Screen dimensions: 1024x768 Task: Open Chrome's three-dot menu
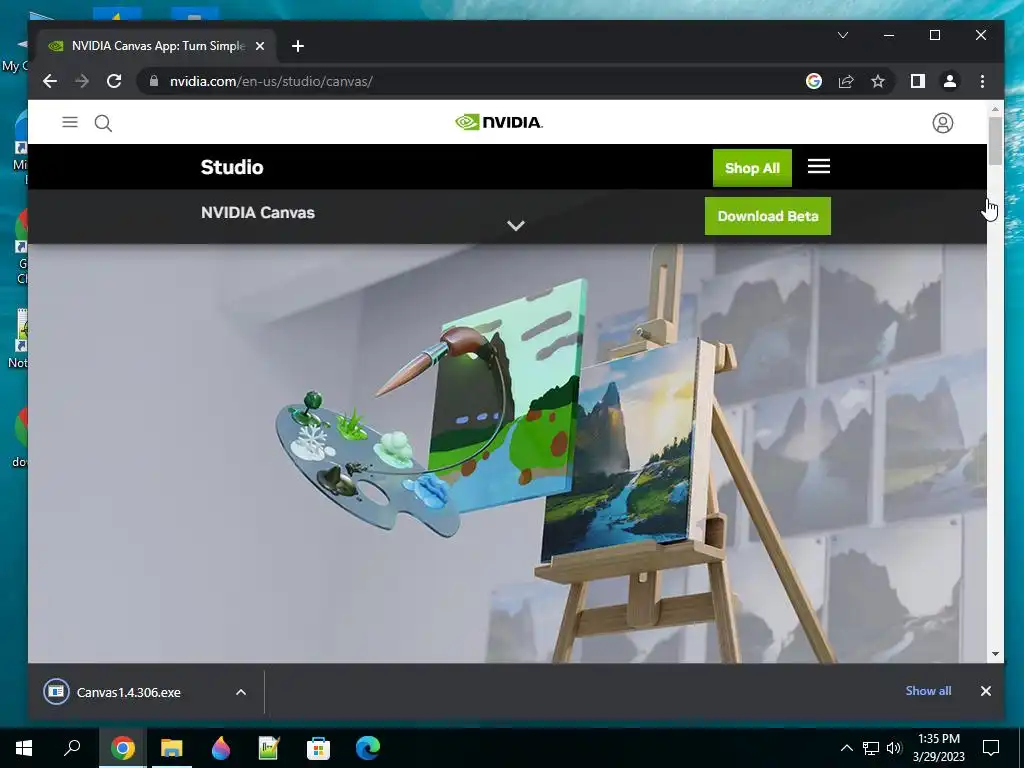point(982,81)
